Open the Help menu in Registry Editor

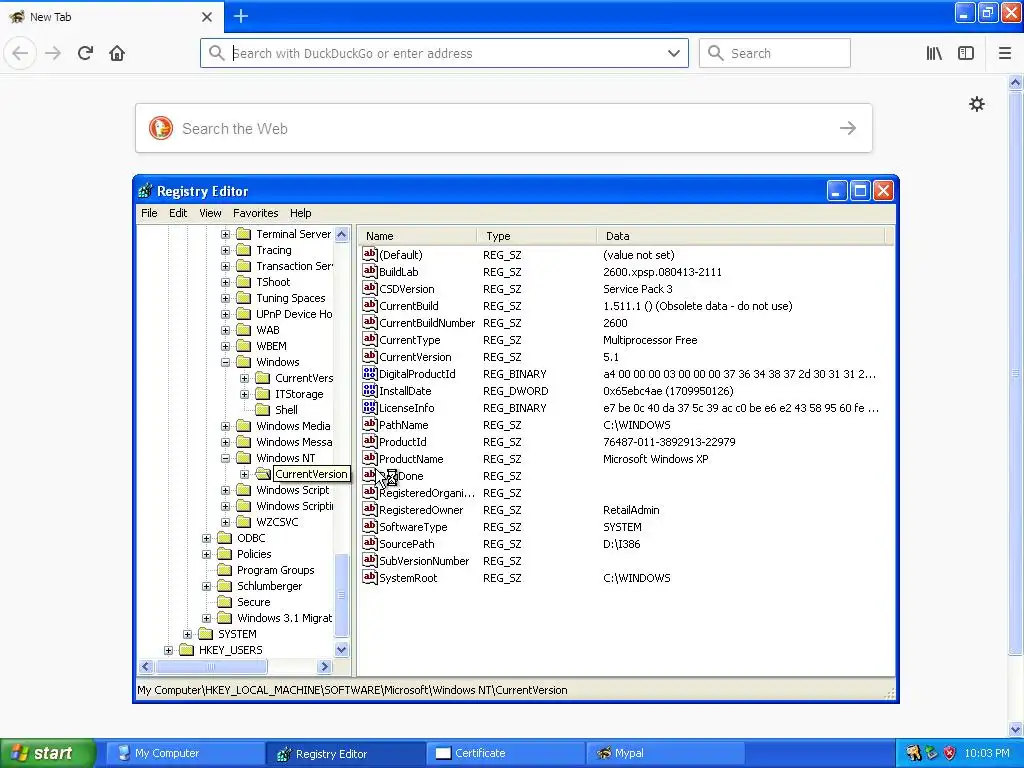(300, 213)
